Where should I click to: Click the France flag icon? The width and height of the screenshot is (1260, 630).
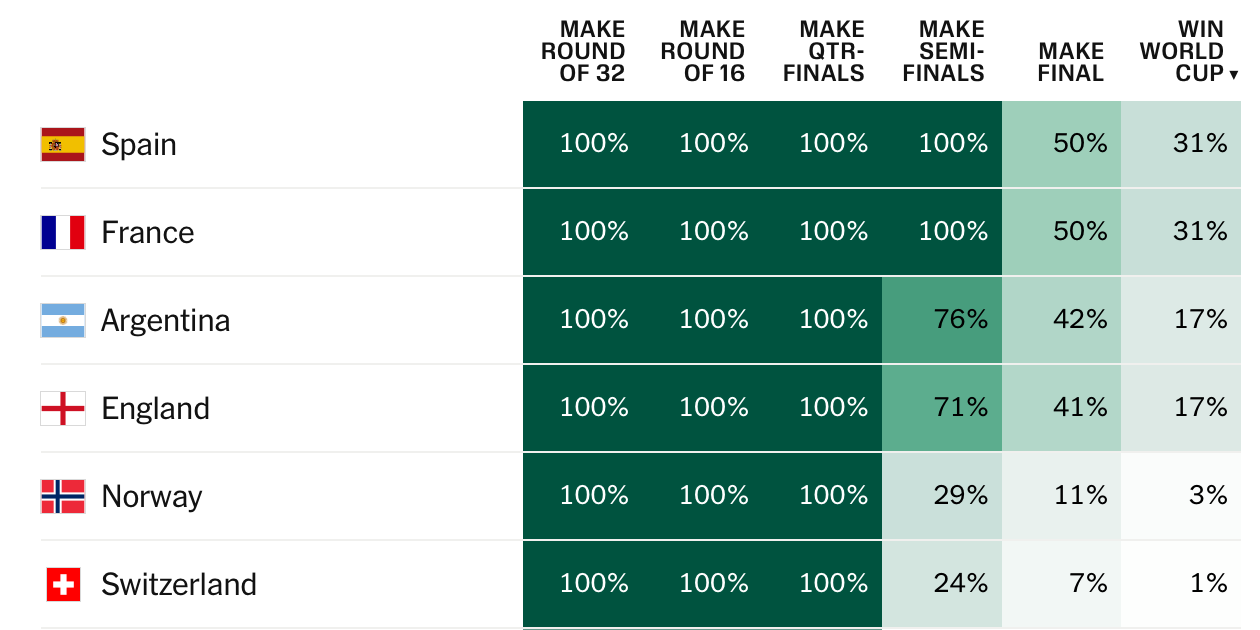(x=62, y=232)
